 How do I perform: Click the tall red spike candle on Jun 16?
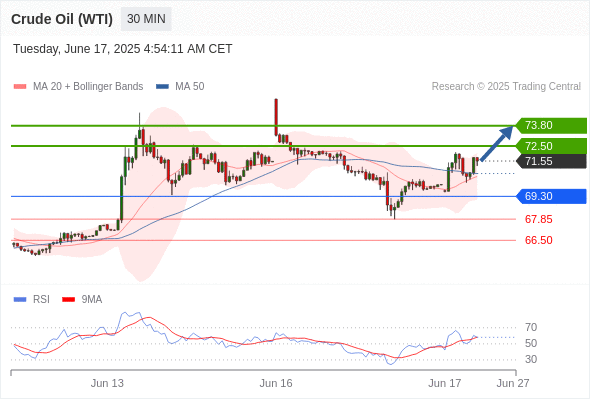pos(276,117)
